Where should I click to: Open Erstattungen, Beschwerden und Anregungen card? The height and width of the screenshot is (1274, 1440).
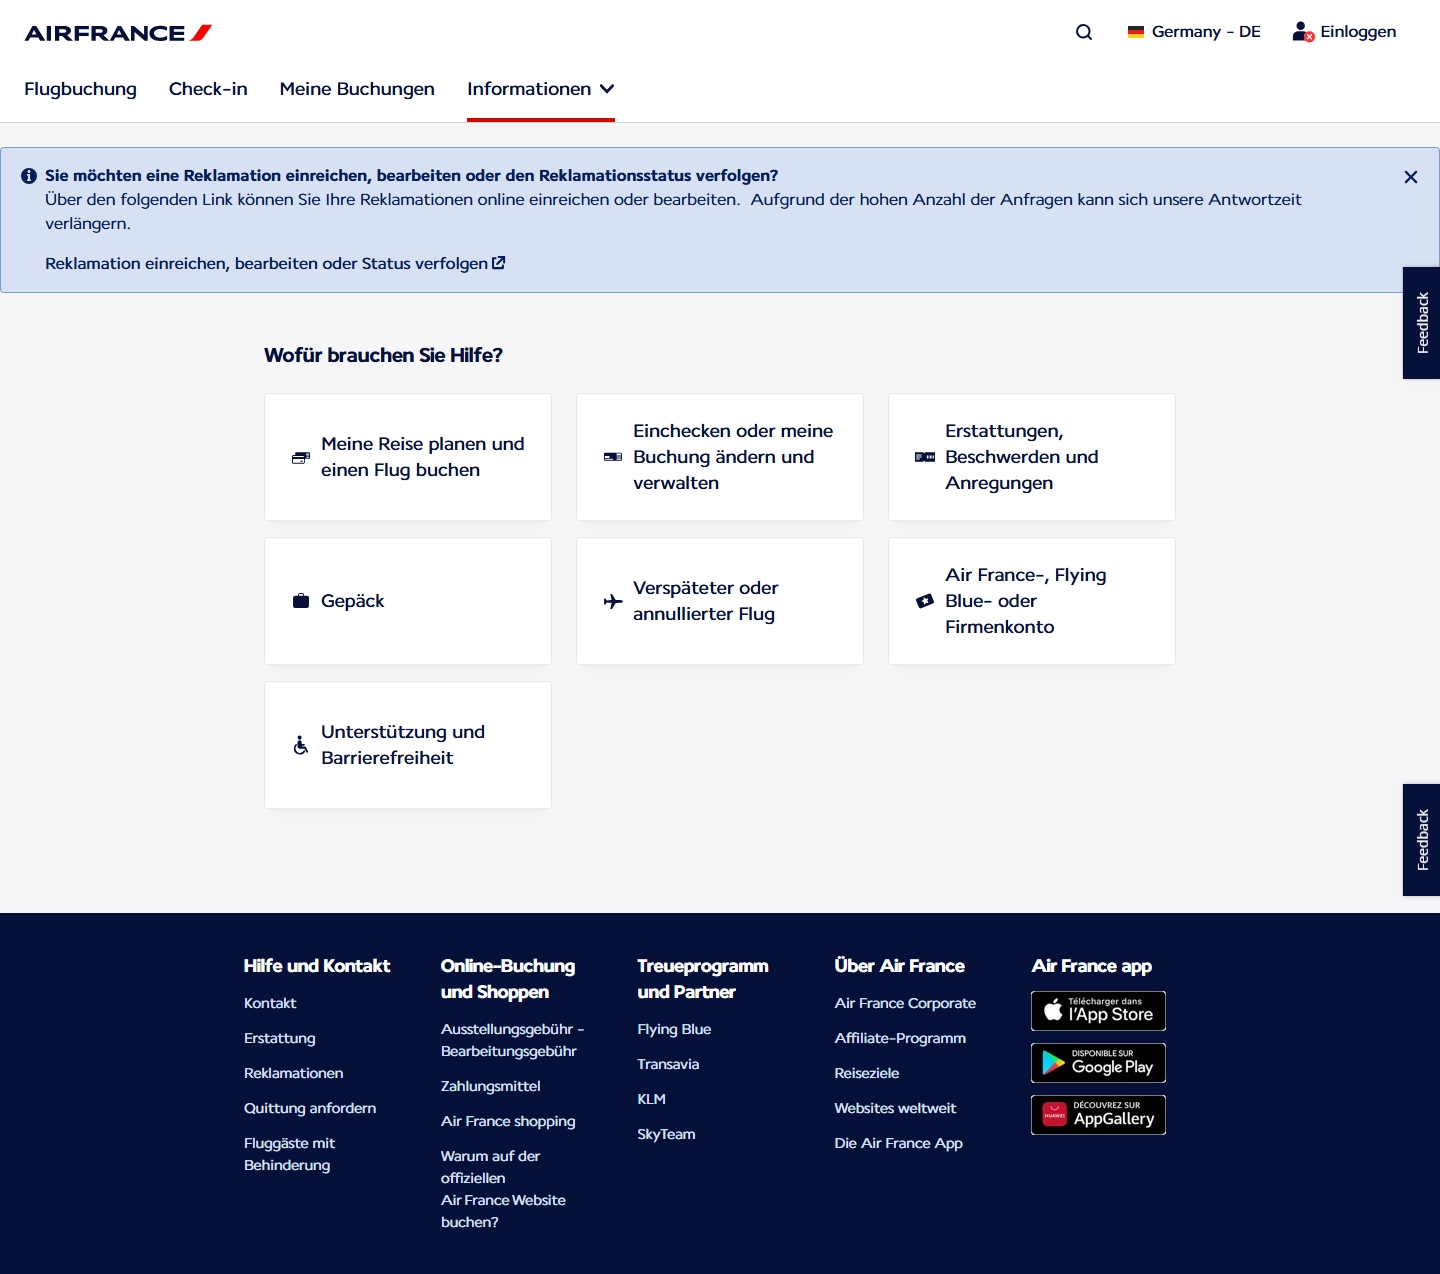tap(1032, 457)
